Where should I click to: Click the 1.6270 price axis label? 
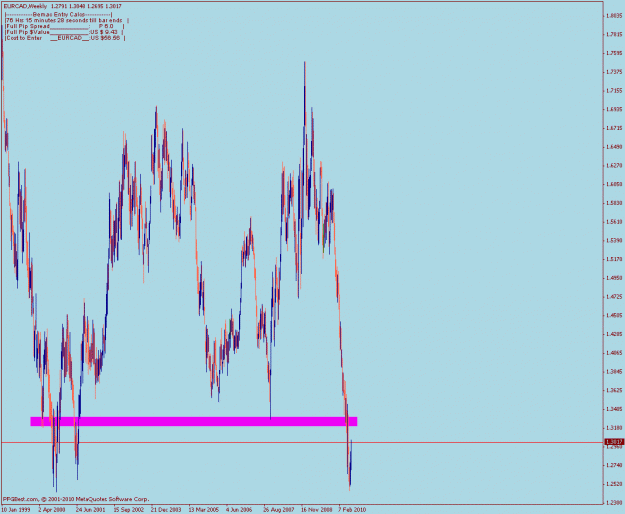(x=614, y=165)
